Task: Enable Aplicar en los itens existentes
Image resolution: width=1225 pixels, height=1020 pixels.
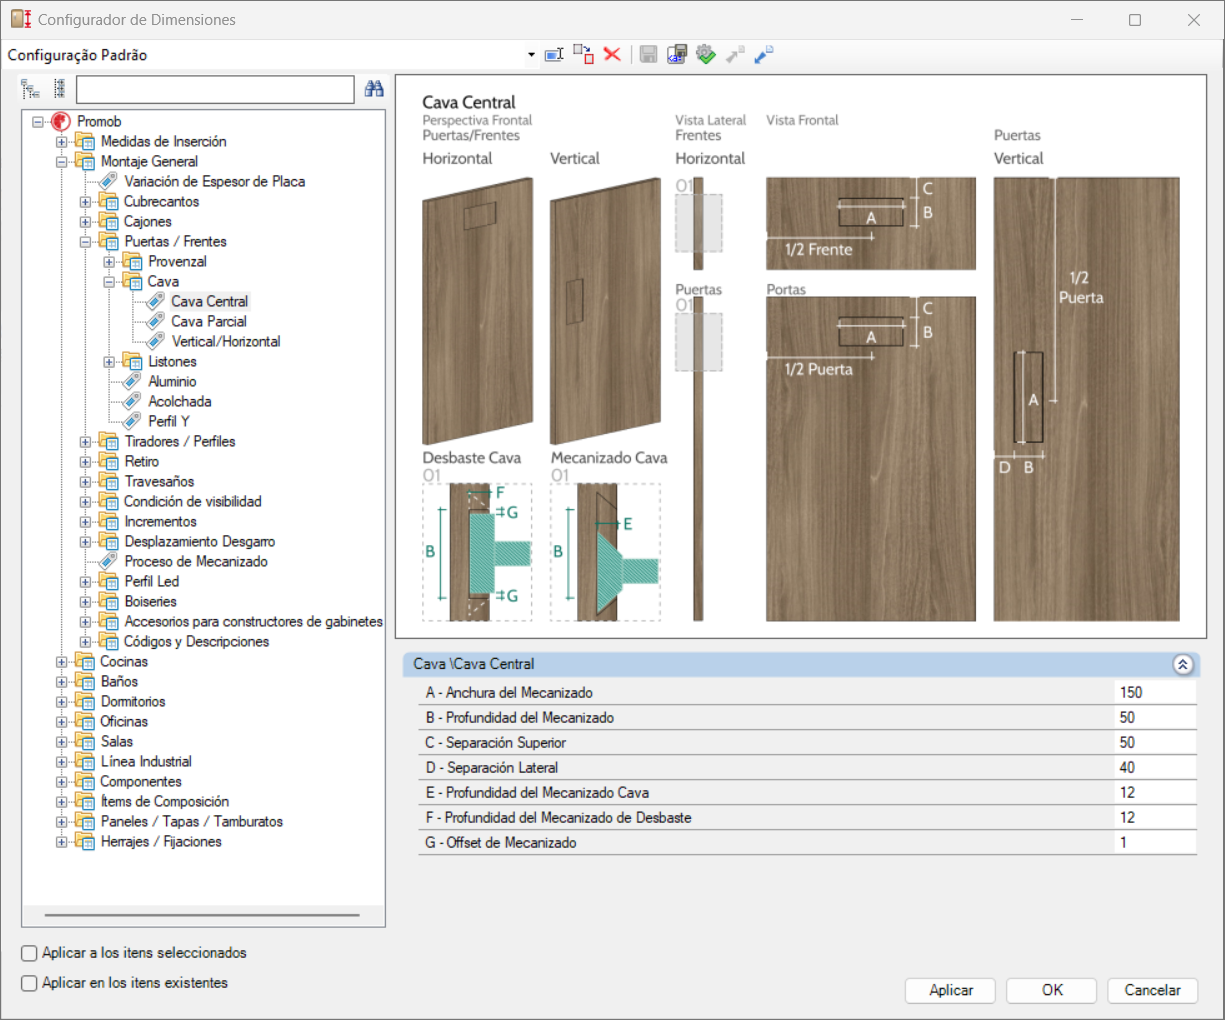Action: point(30,983)
